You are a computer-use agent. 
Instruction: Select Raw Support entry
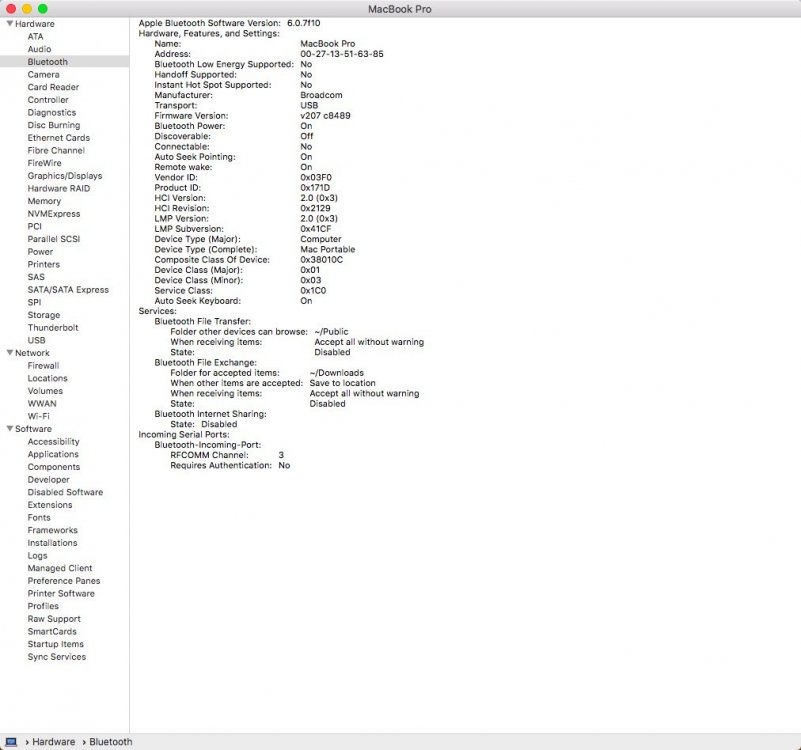coord(54,619)
